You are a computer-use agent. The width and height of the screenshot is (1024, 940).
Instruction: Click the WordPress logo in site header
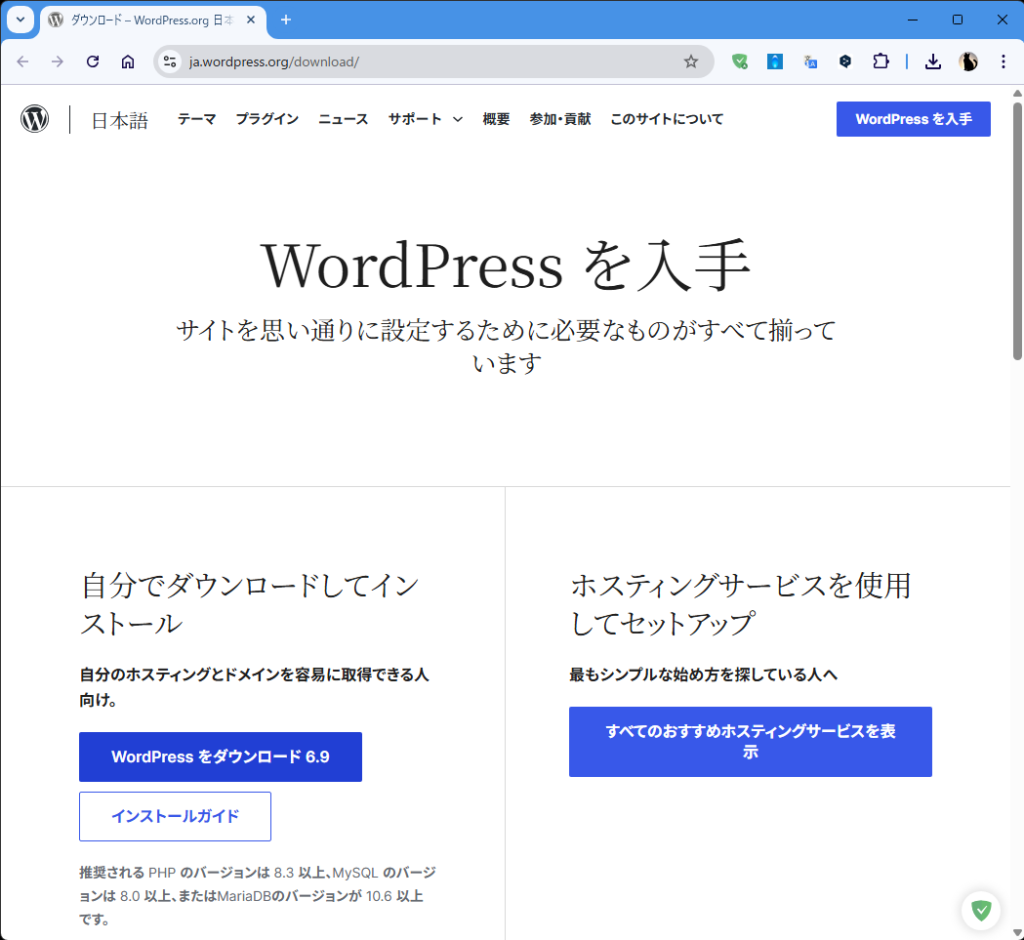(x=34, y=119)
